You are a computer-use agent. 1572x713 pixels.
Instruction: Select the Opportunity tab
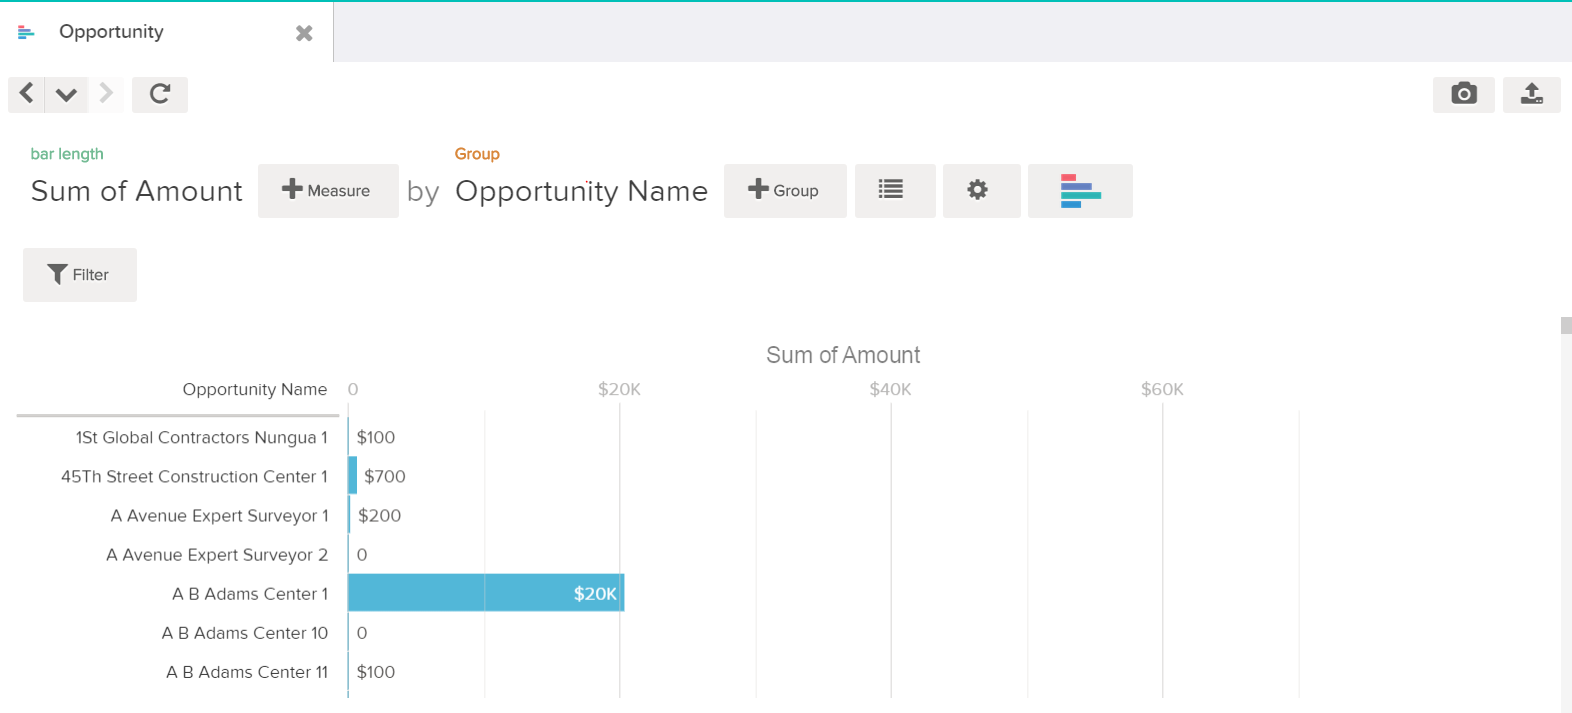111,32
